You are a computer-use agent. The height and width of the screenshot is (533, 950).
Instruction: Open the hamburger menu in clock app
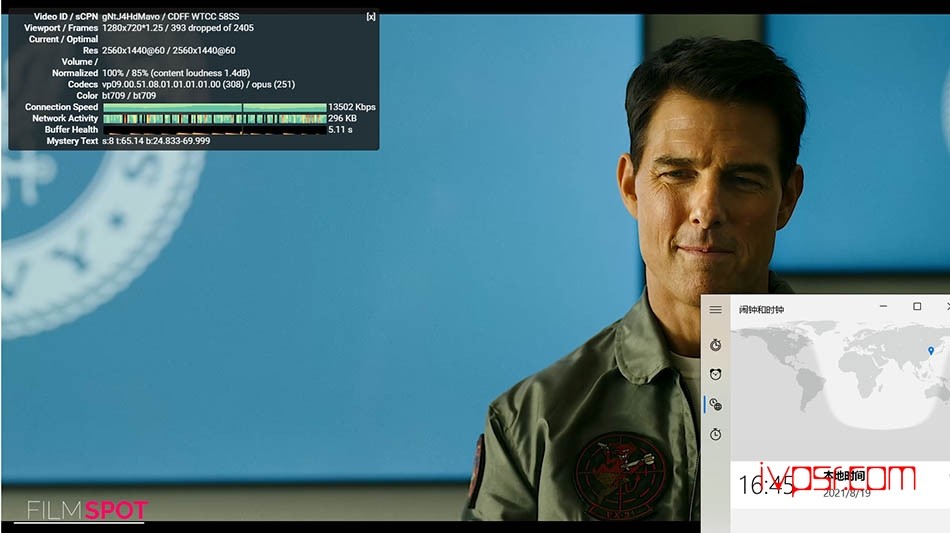pos(716,310)
